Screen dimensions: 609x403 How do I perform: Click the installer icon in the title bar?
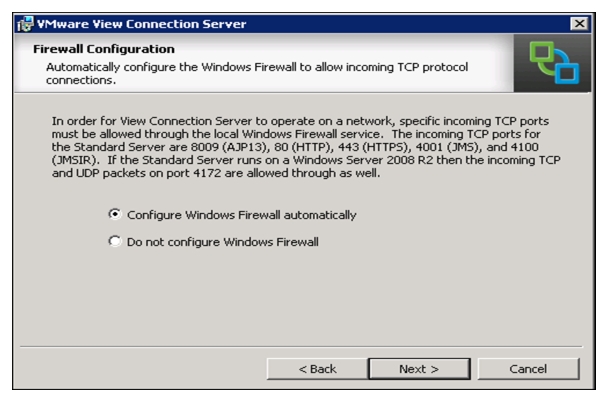[x=25, y=24]
